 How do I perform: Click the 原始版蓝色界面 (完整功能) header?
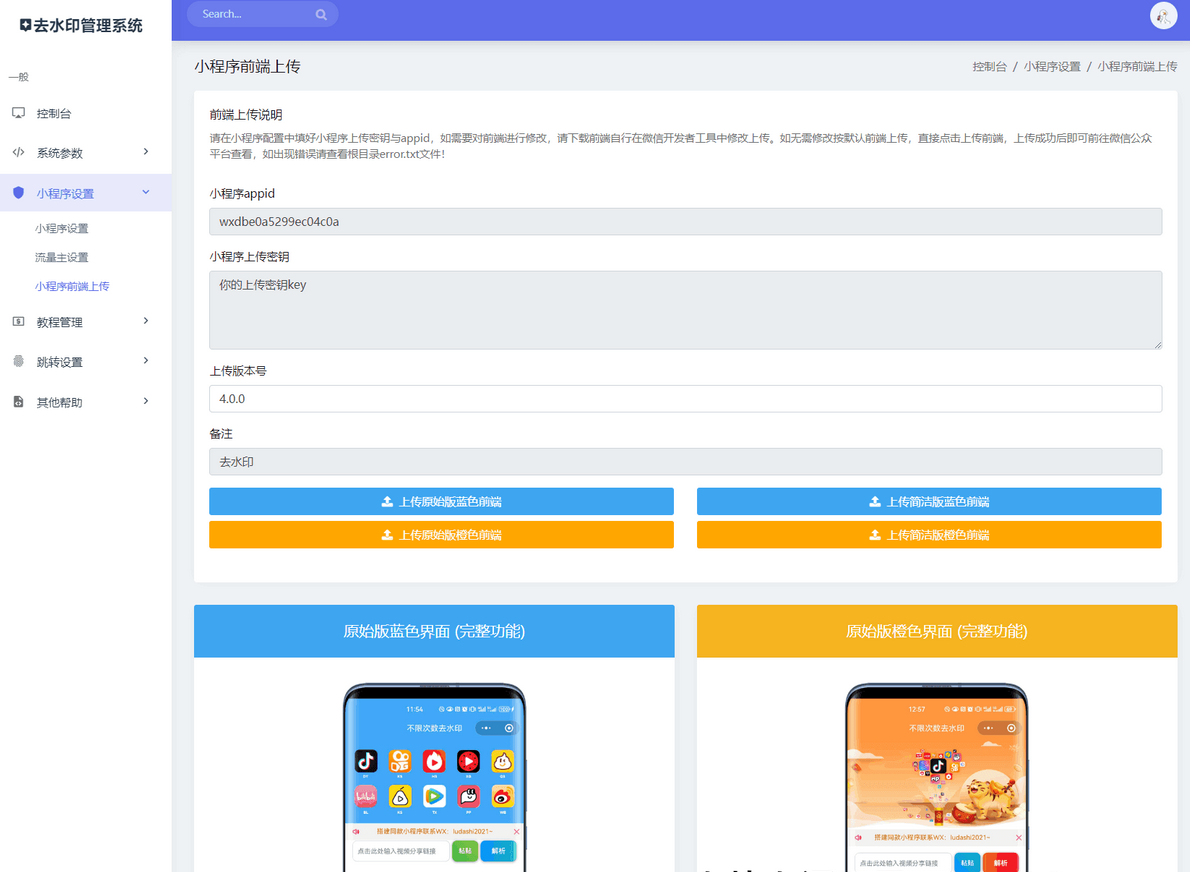point(434,631)
